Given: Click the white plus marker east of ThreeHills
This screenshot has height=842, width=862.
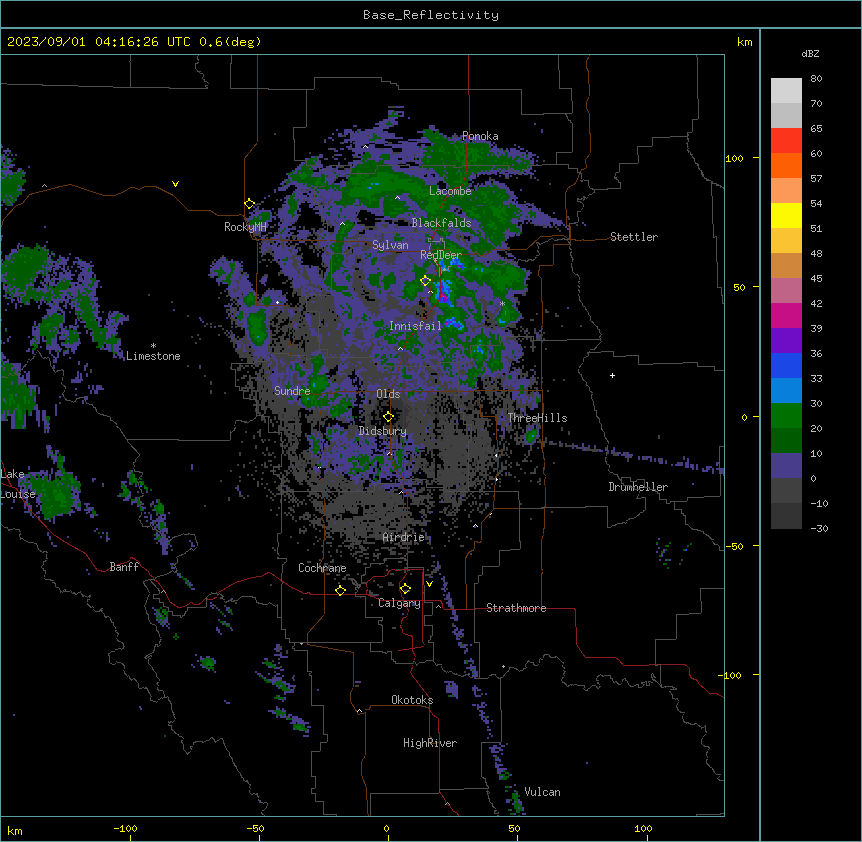Looking at the screenshot, I should [x=612, y=375].
